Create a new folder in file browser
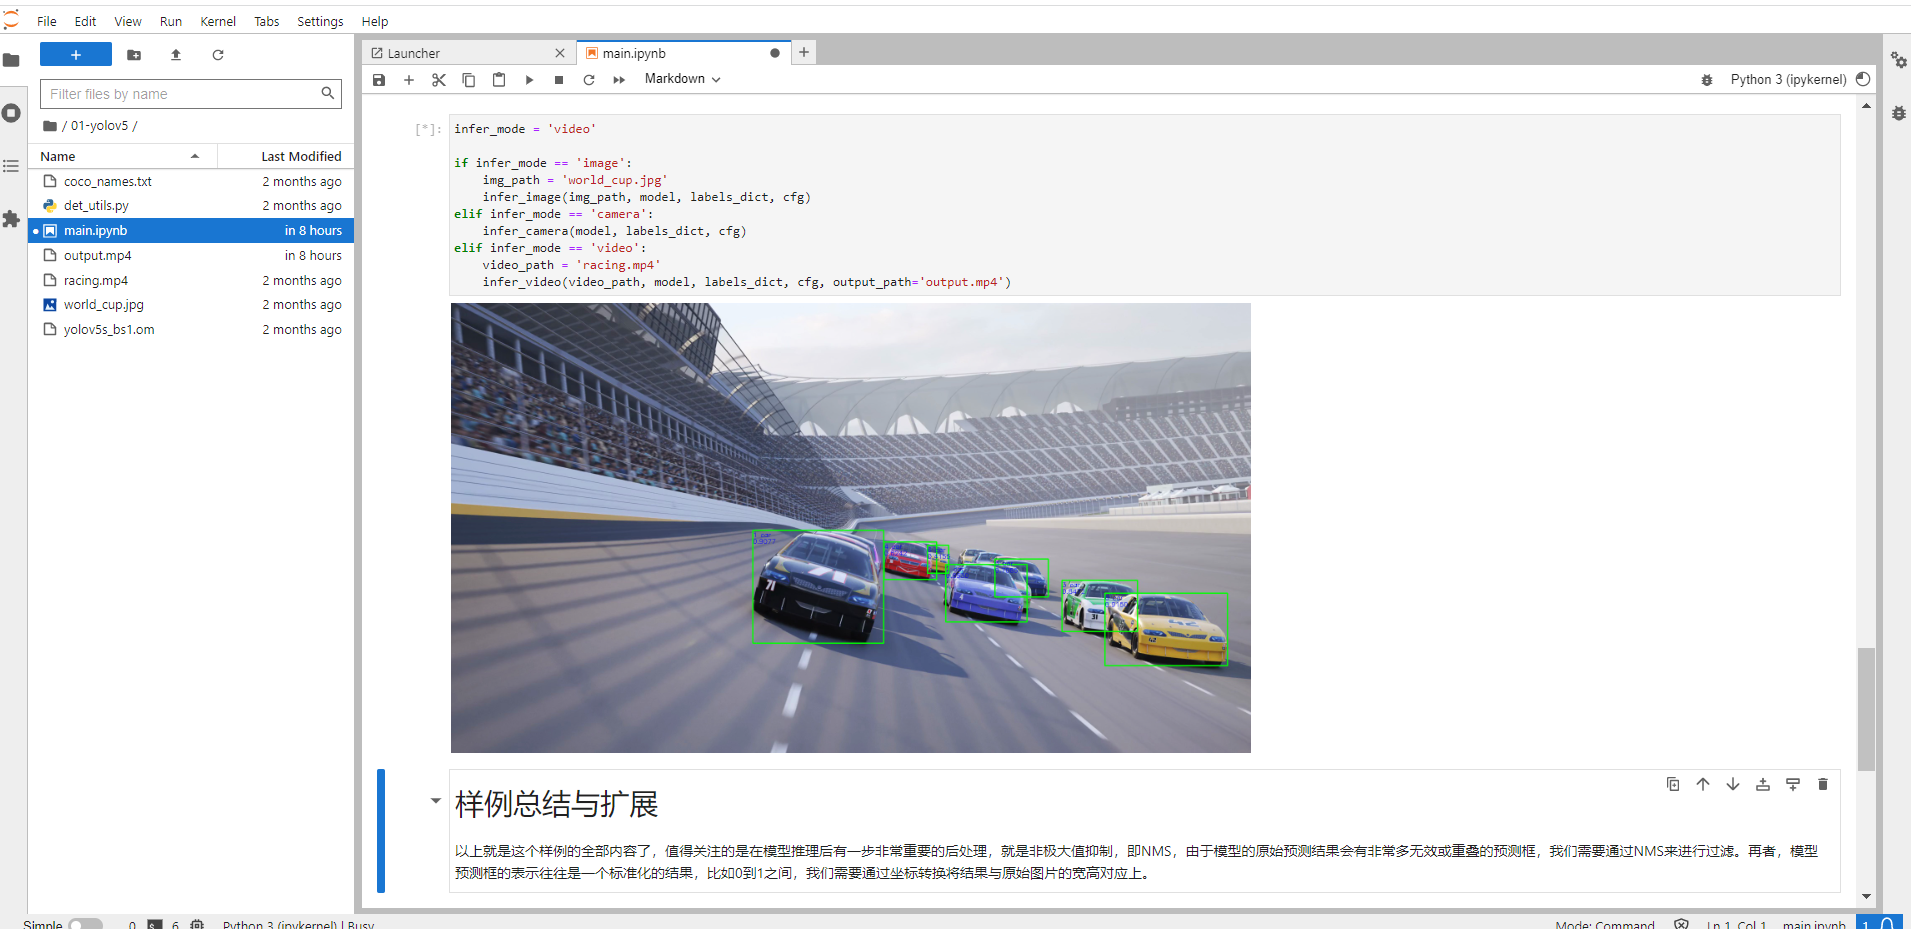This screenshot has width=1911, height=929. click(x=134, y=55)
